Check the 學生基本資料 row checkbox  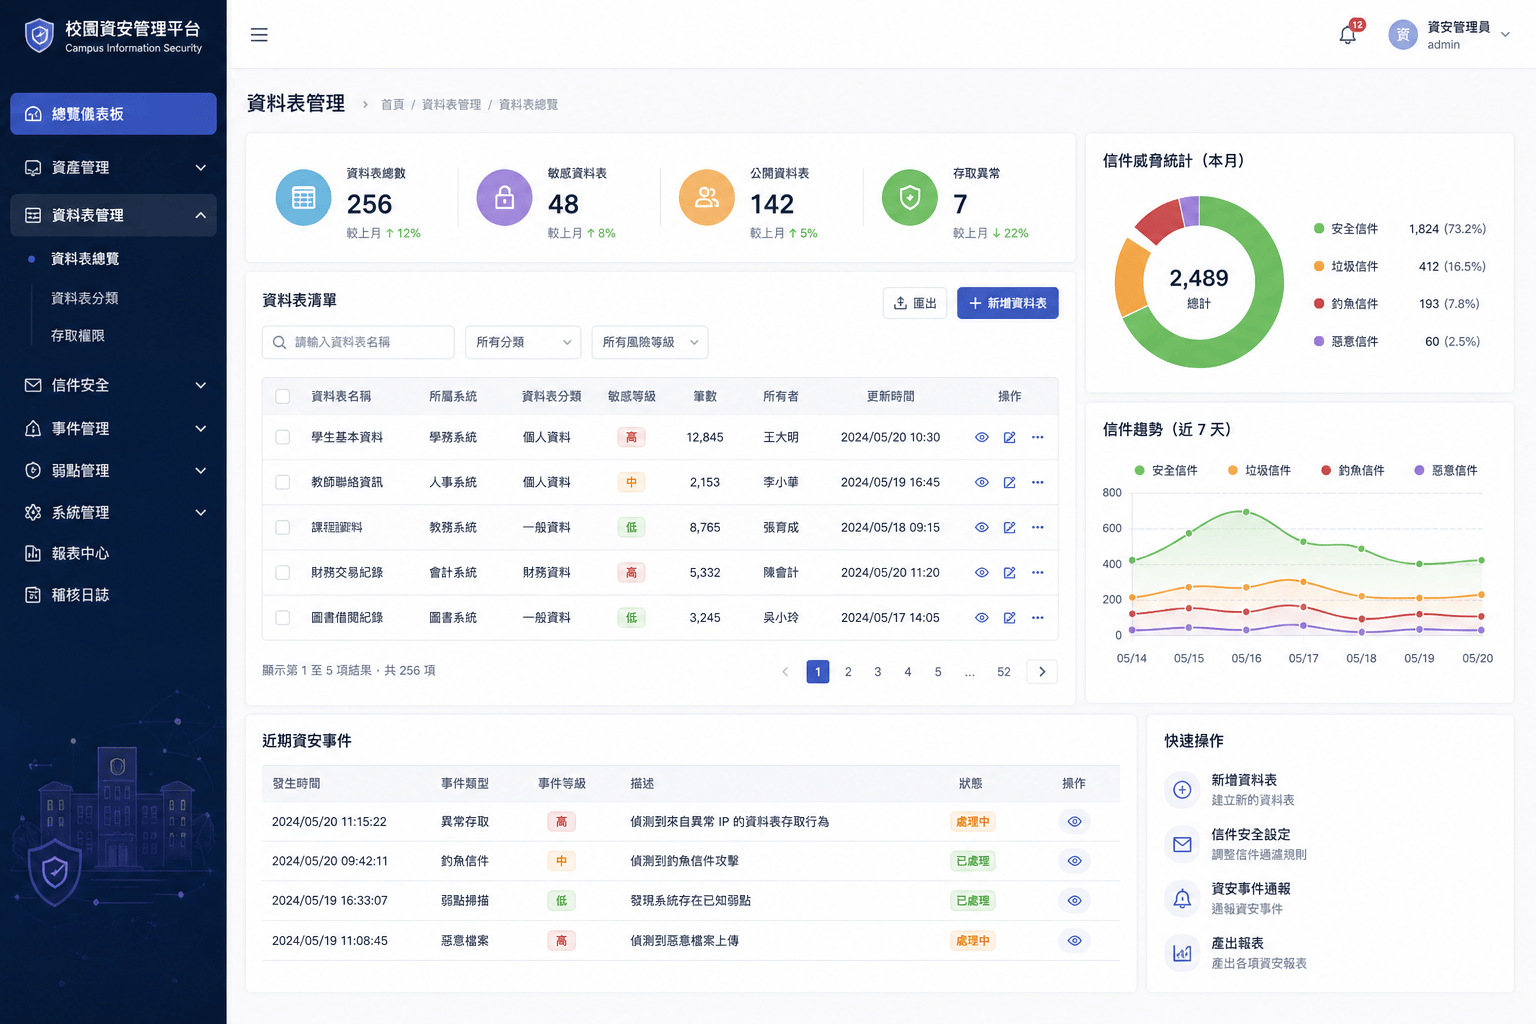(283, 437)
